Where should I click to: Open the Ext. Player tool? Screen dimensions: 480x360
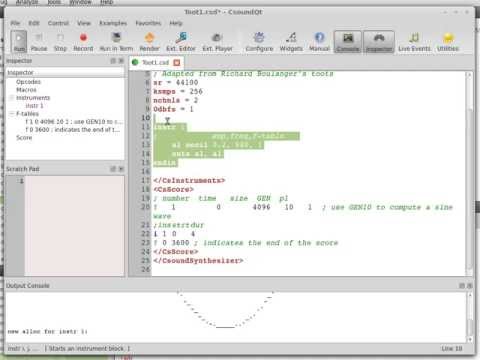coord(217,41)
